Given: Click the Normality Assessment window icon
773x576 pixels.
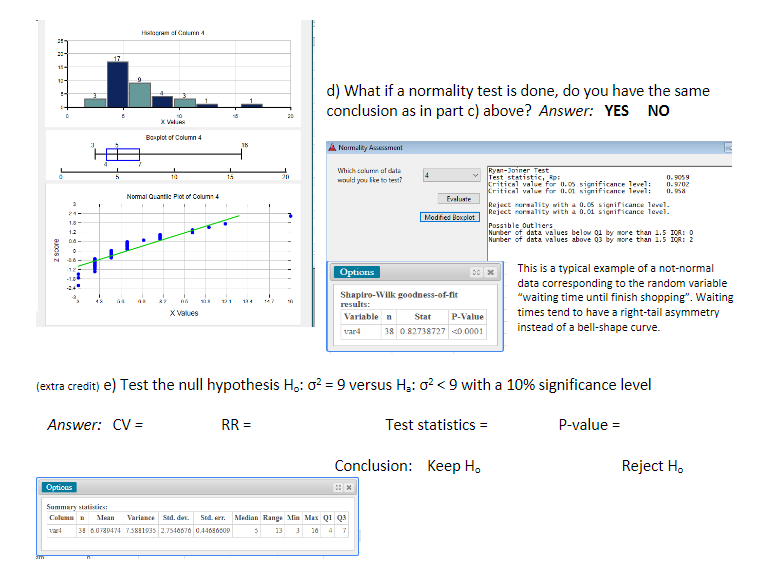Looking at the screenshot, I should pyautogui.click(x=332, y=147).
